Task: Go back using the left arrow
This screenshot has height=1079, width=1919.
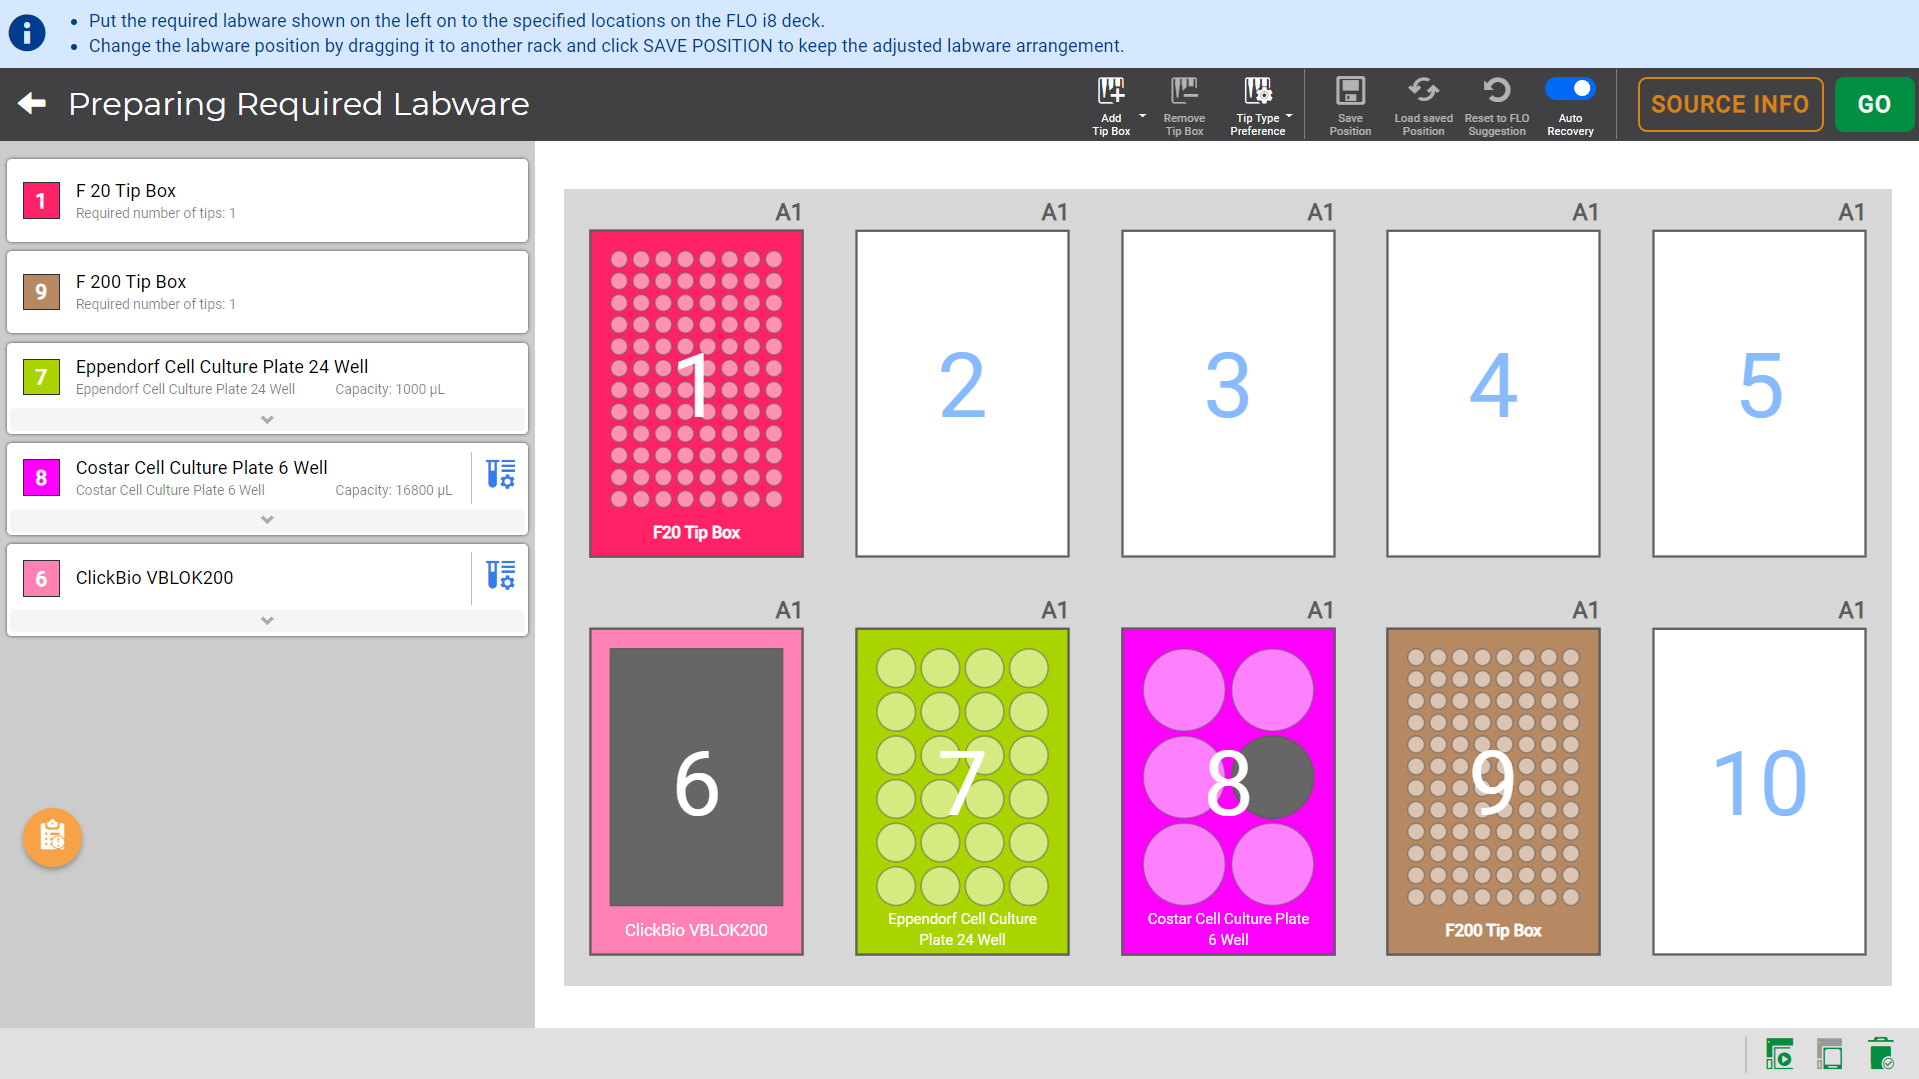Action: pyautogui.click(x=32, y=104)
